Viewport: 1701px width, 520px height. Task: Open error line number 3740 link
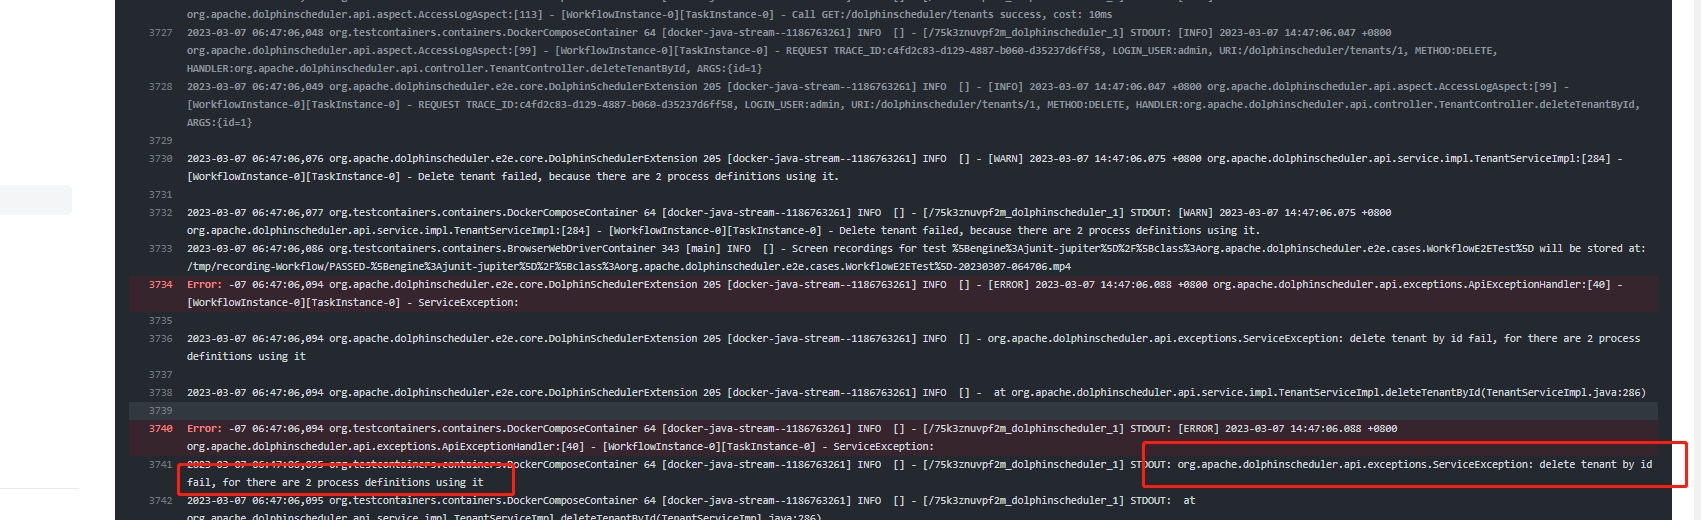[160, 429]
